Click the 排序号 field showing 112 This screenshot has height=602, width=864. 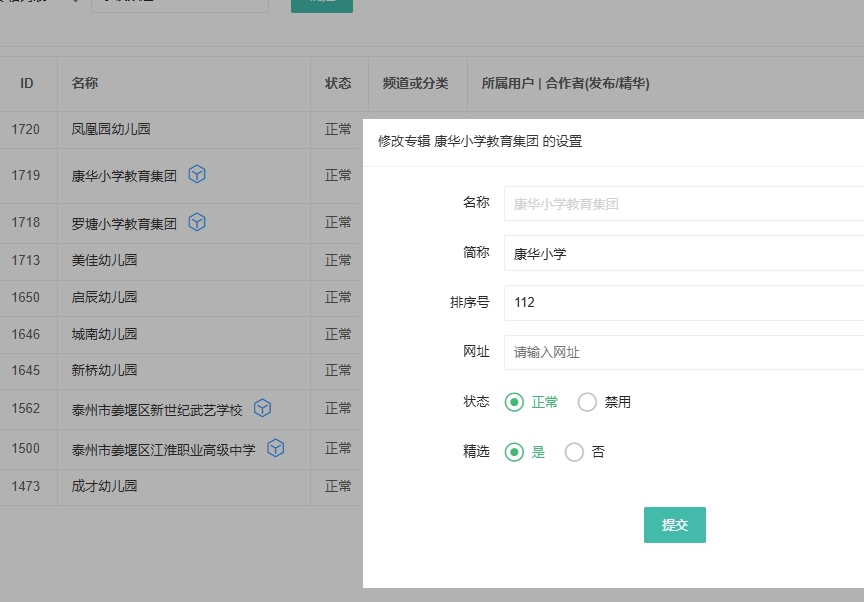coord(684,302)
